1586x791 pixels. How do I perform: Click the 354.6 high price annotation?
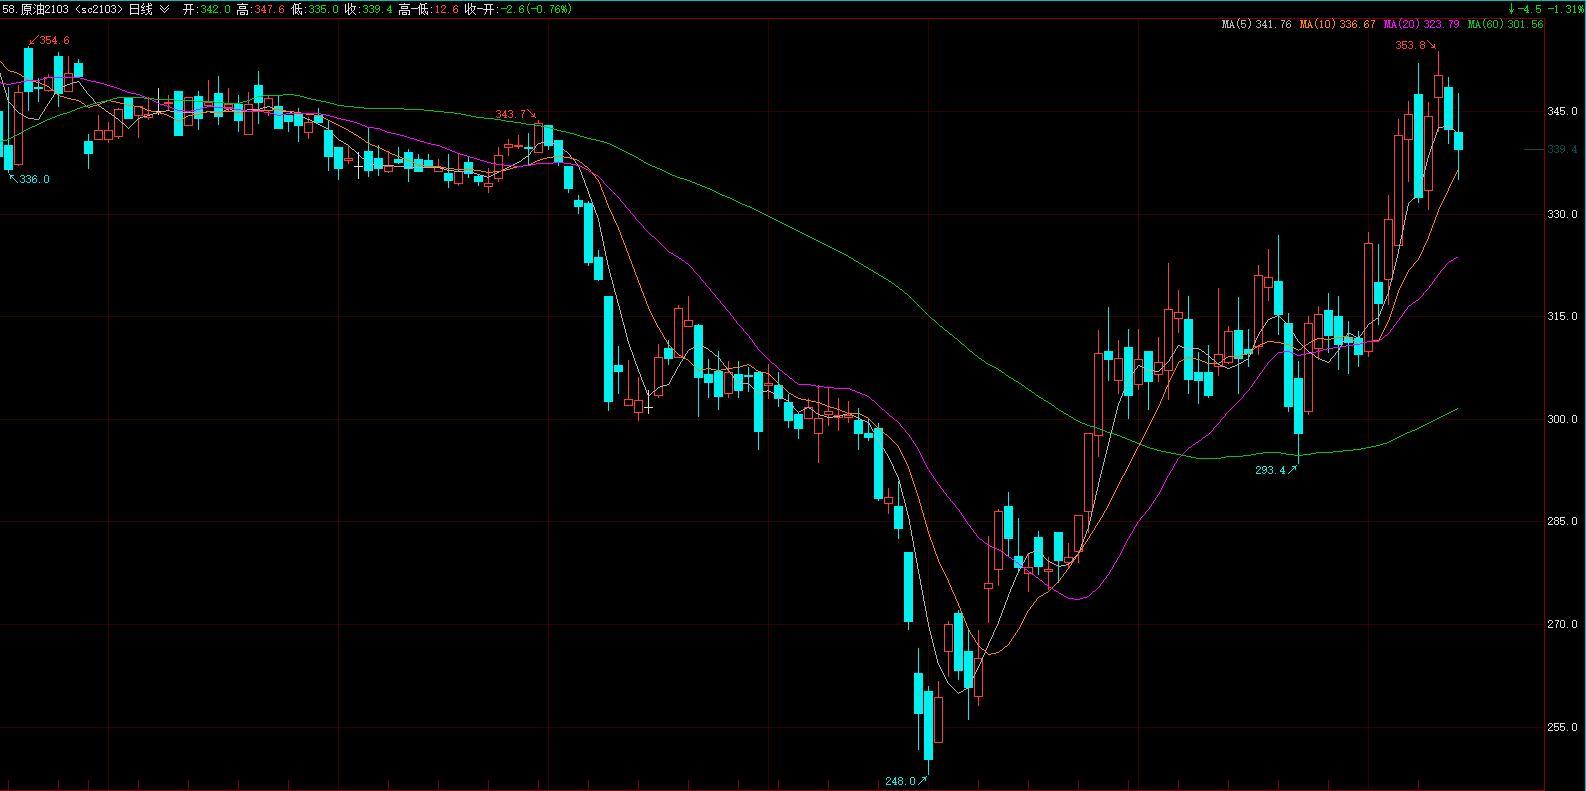pos(54,40)
